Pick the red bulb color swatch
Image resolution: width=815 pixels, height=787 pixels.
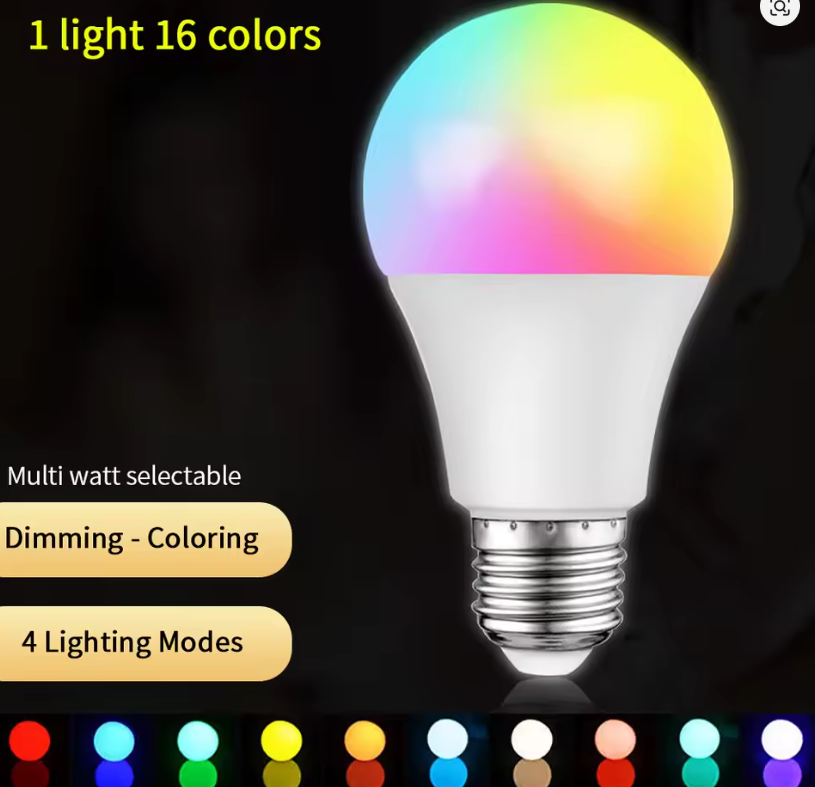(x=30, y=740)
